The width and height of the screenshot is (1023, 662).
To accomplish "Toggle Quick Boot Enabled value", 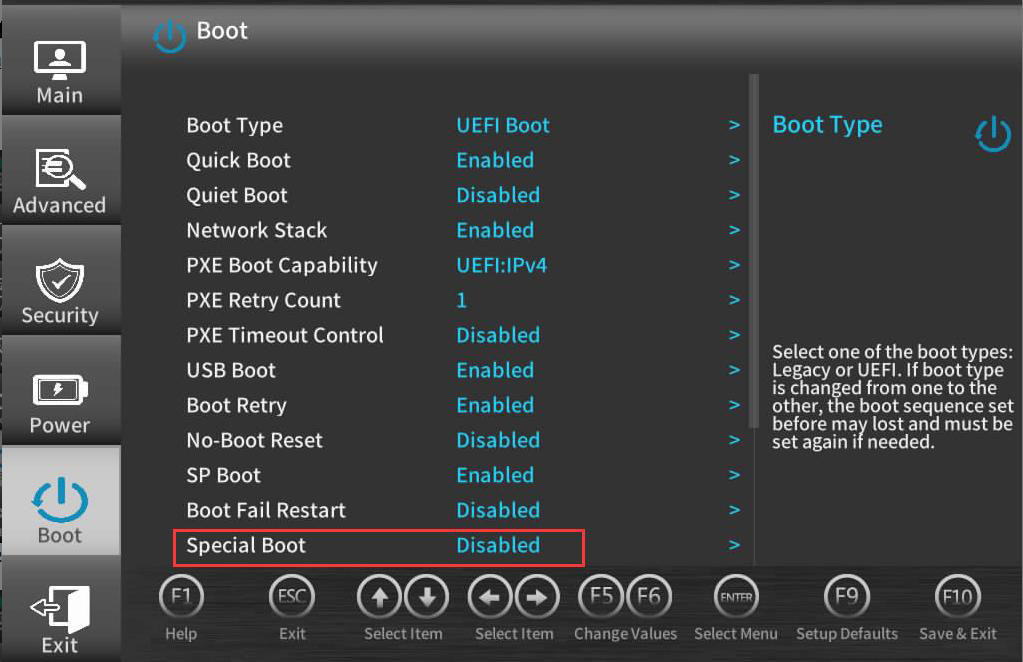I will coord(495,160).
